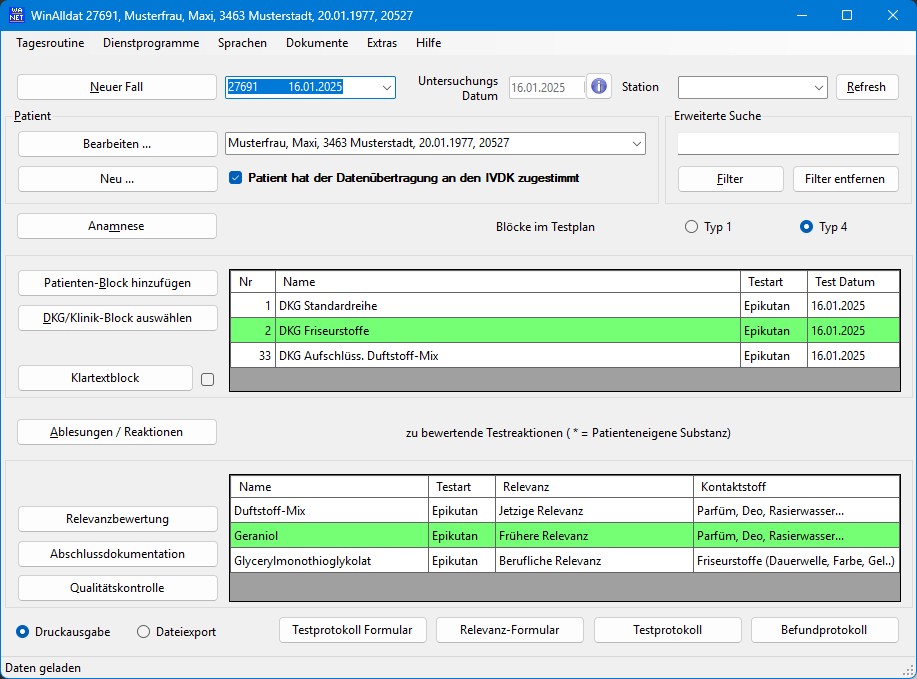Image resolution: width=917 pixels, height=679 pixels.
Task: Select the Glycerylmonothioglykolat reaction row
Action: tap(400, 561)
